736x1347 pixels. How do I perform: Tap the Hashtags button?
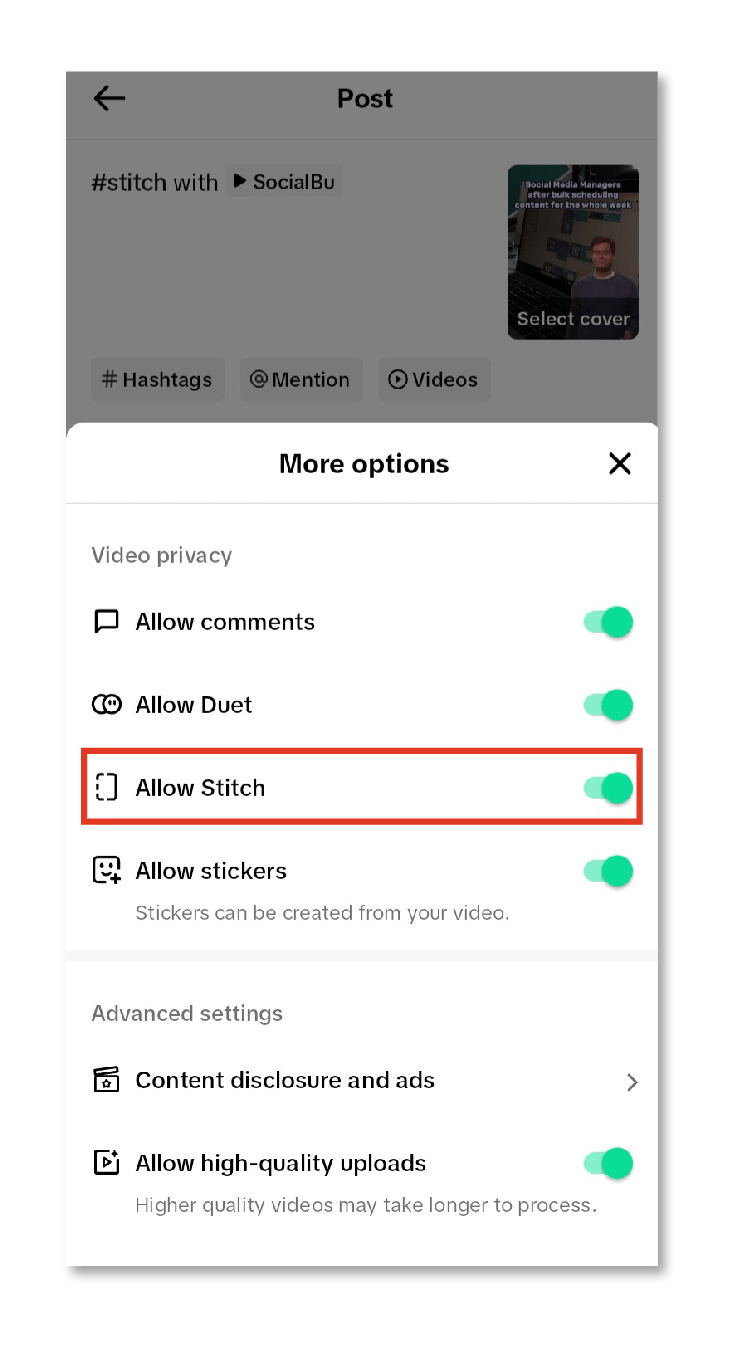click(x=158, y=380)
